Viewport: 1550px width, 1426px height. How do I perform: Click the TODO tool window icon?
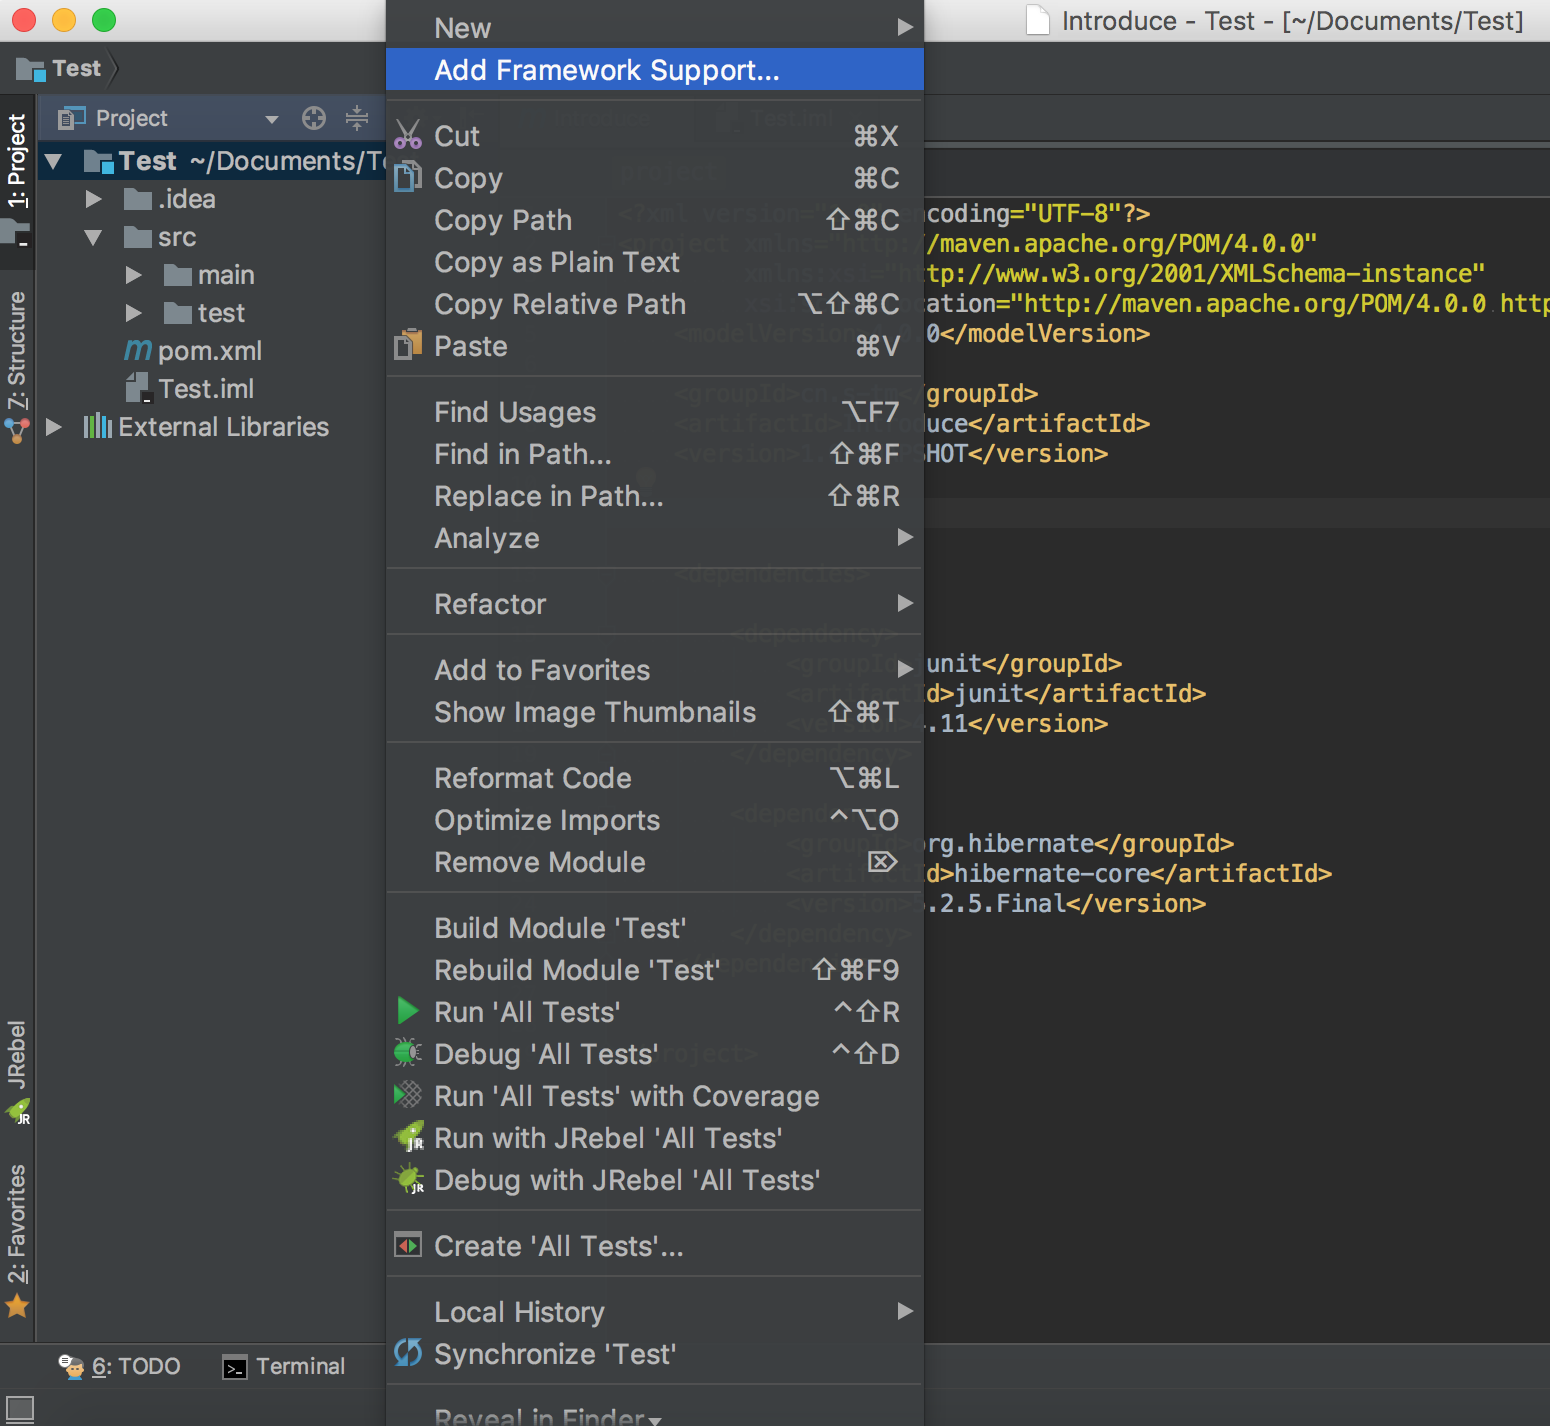pyautogui.click(x=71, y=1366)
